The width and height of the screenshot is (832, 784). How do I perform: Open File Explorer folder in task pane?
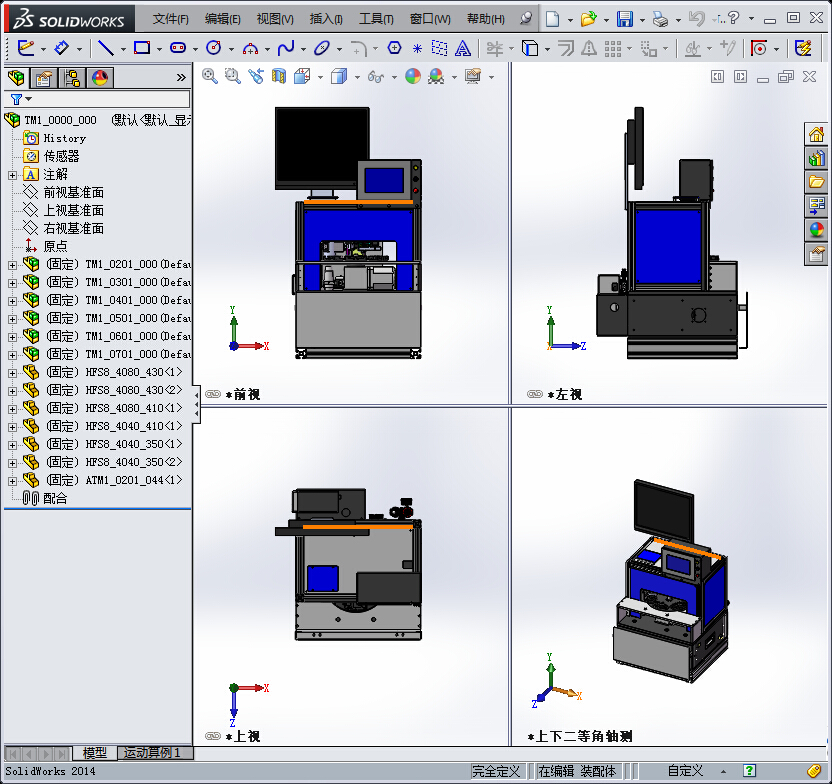point(817,182)
